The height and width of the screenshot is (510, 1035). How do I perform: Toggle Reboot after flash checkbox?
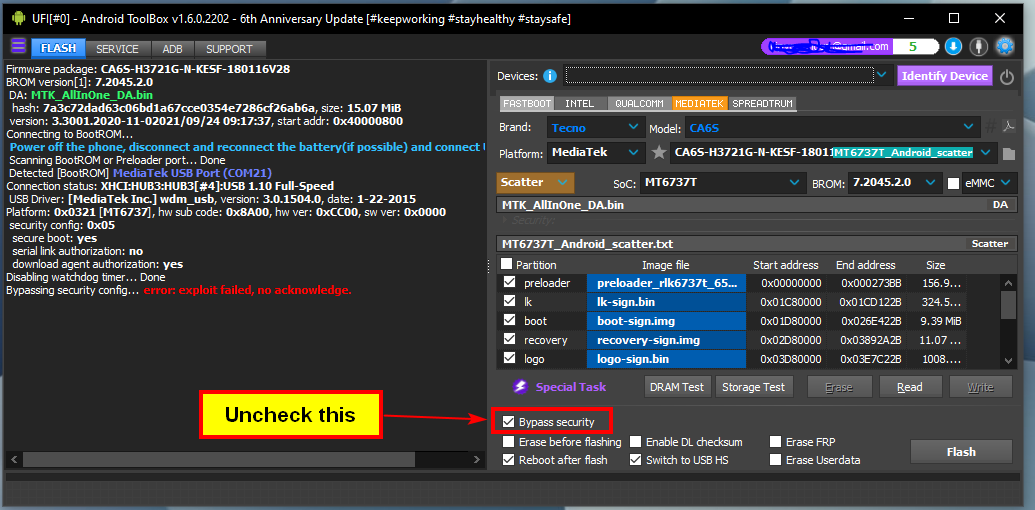(508, 460)
